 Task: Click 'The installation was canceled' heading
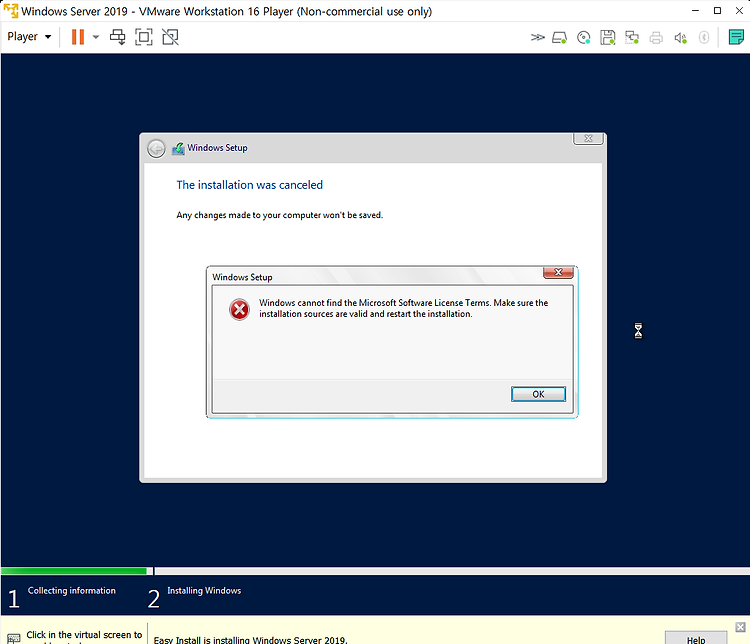pyautogui.click(x=249, y=185)
